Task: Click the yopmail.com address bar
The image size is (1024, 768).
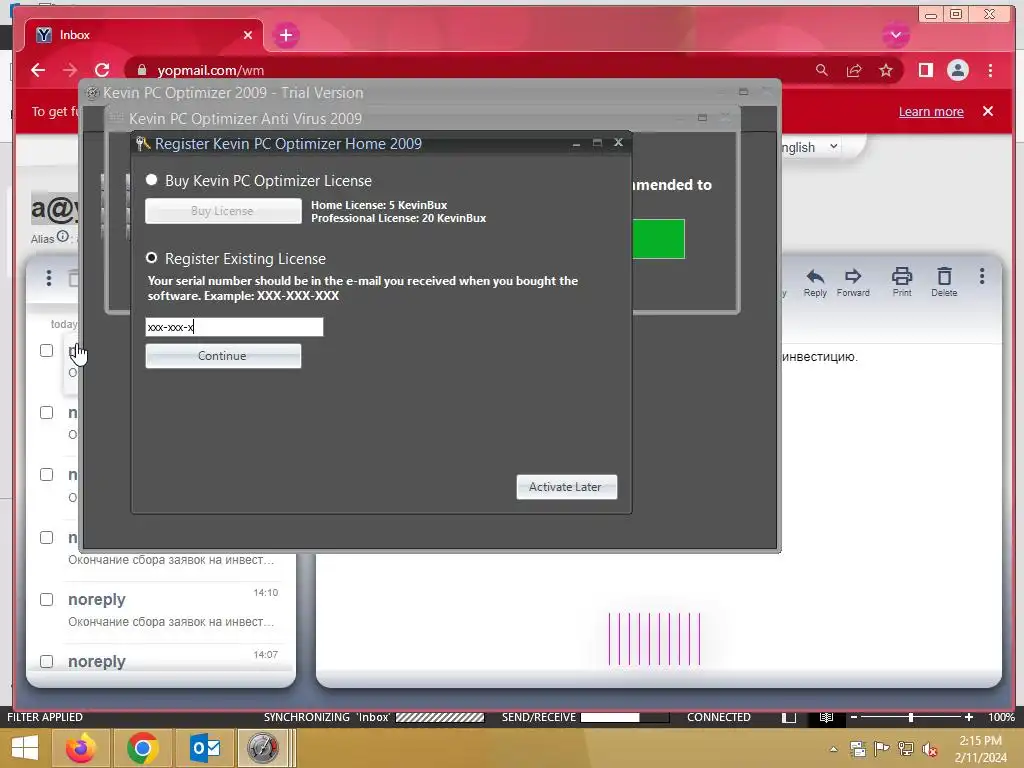Action: click(470, 70)
